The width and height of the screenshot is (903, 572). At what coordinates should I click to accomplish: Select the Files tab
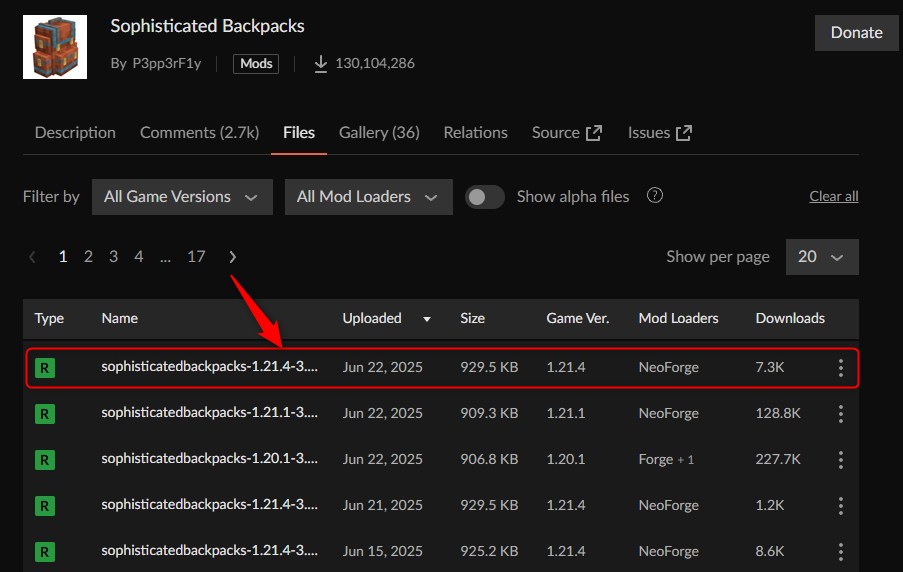pyautogui.click(x=299, y=133)
